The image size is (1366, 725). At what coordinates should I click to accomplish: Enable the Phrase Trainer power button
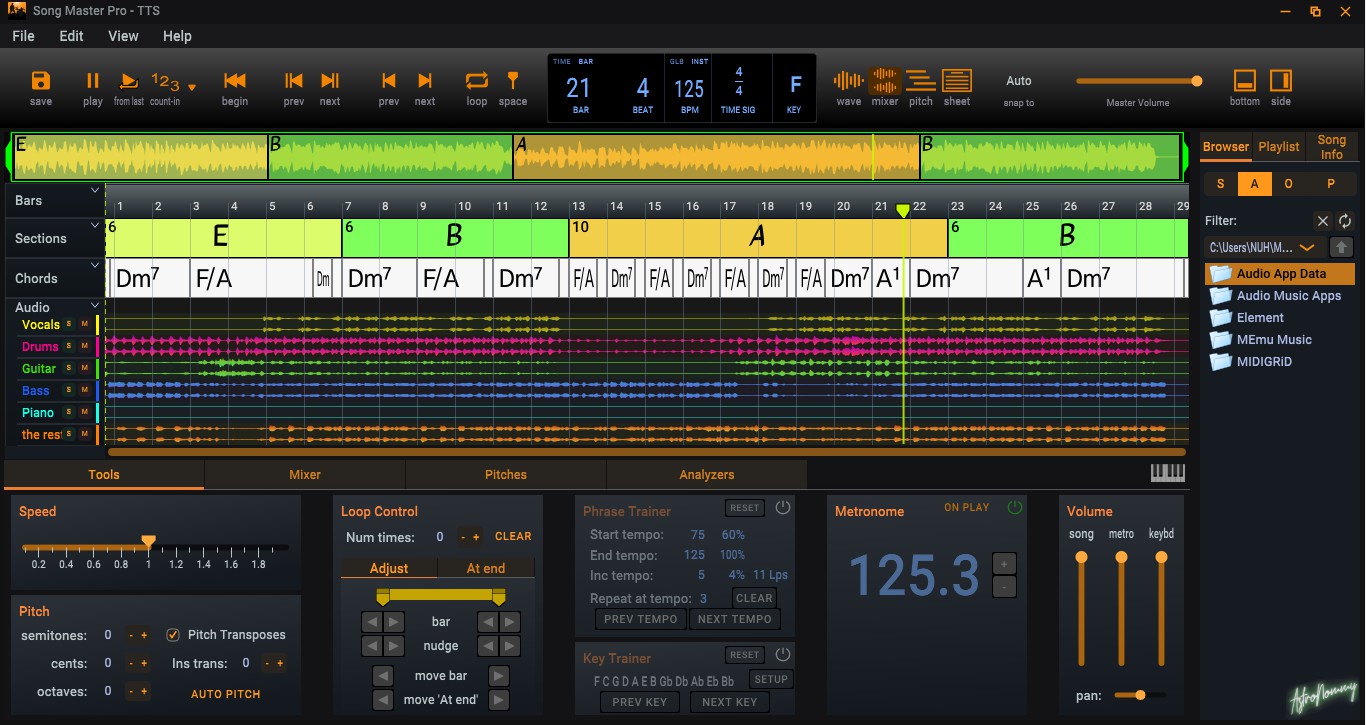point(783,508)
